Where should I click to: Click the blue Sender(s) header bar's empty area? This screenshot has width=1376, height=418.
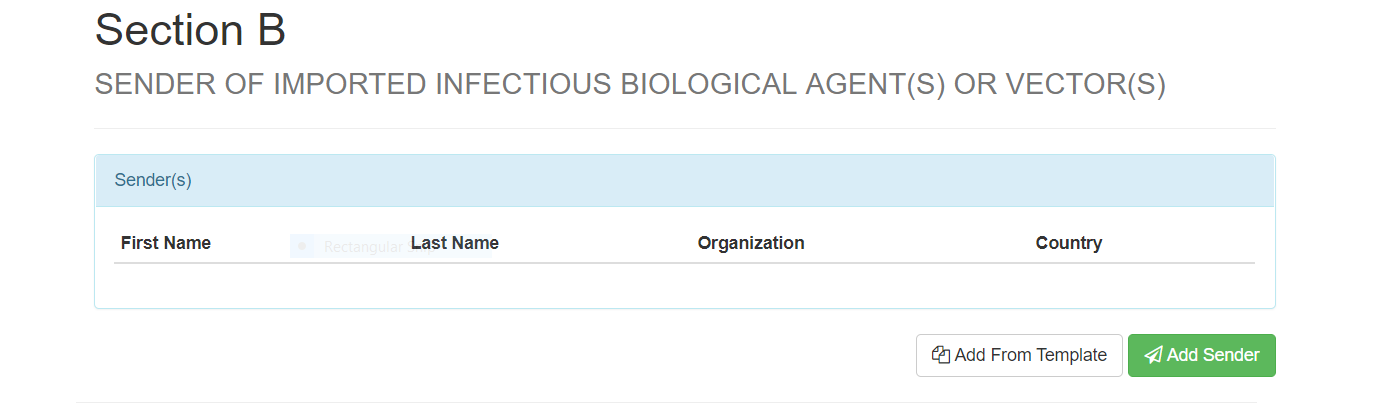(700, 180)
